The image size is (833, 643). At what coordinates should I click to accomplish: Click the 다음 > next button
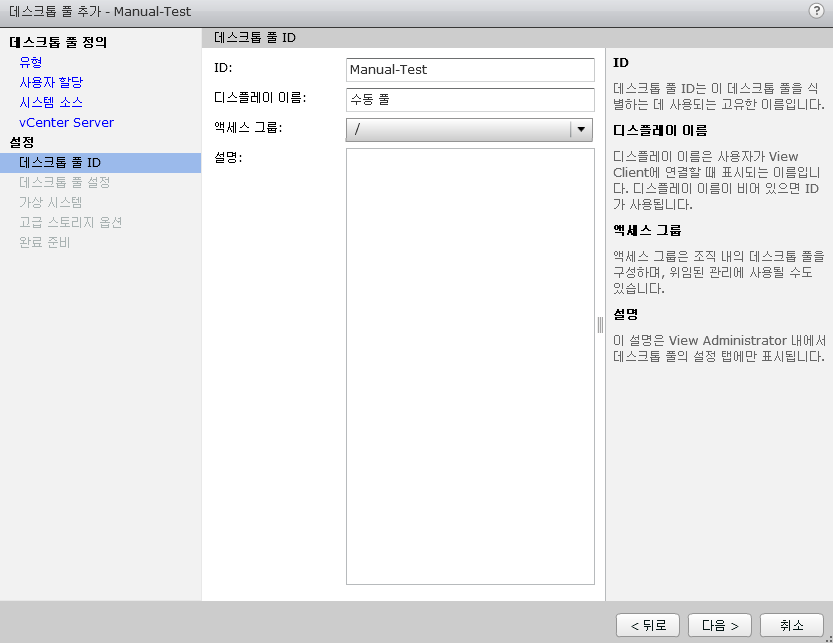pyautogui.click(x=720, y=625)
